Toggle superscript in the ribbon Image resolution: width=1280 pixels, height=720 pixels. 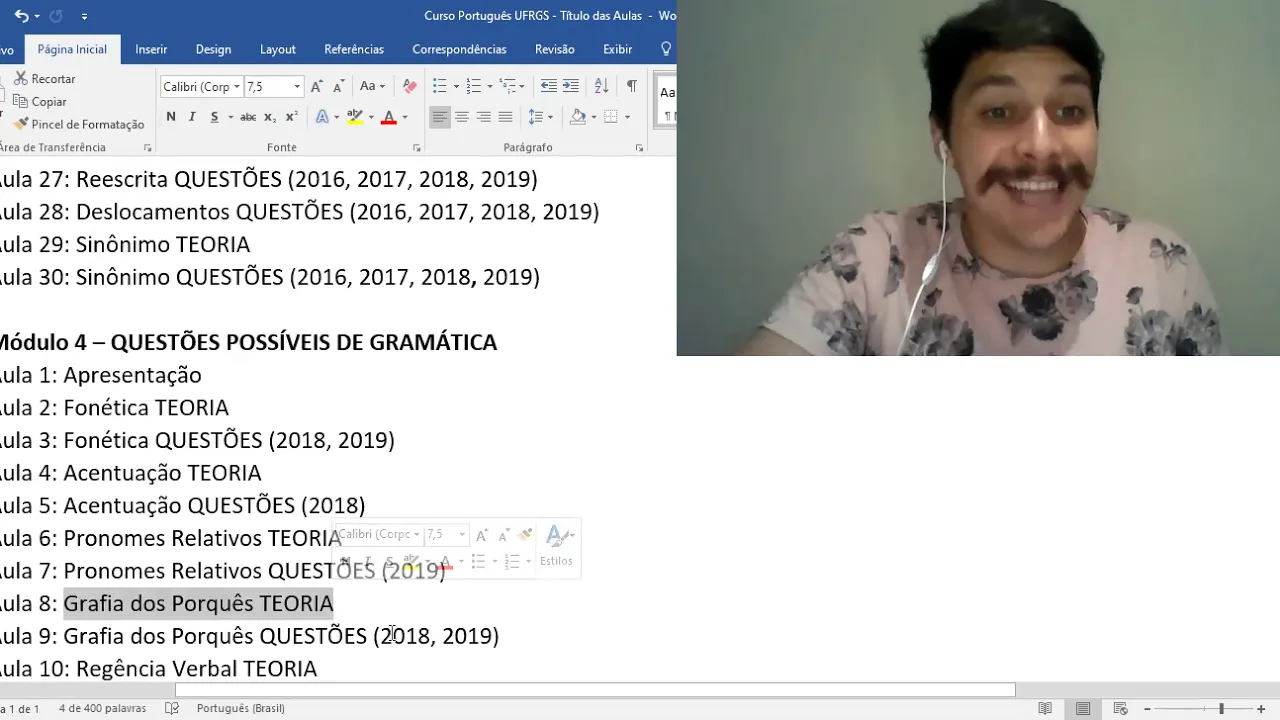(291, 117)
